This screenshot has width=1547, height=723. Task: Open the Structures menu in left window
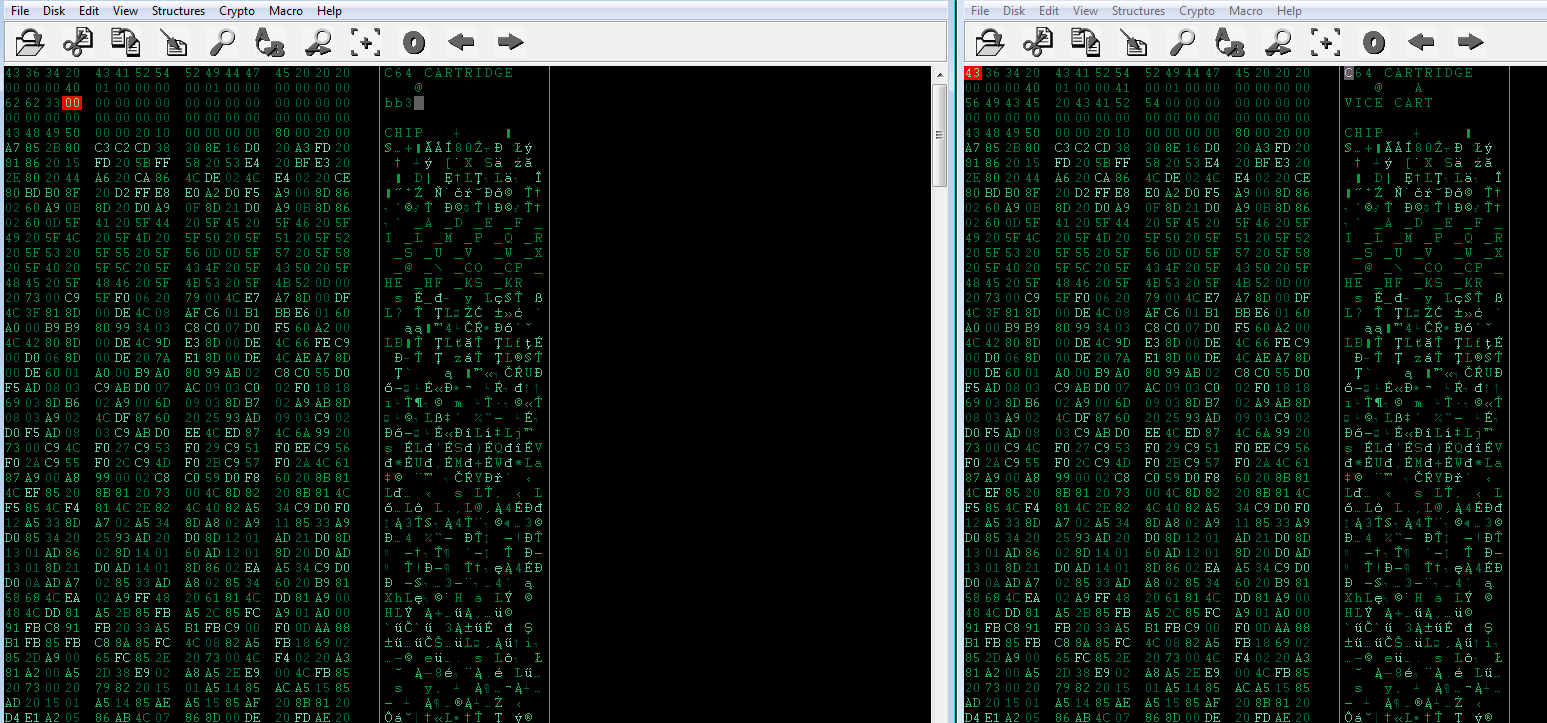pyautogui.click(x=178, y=11)
